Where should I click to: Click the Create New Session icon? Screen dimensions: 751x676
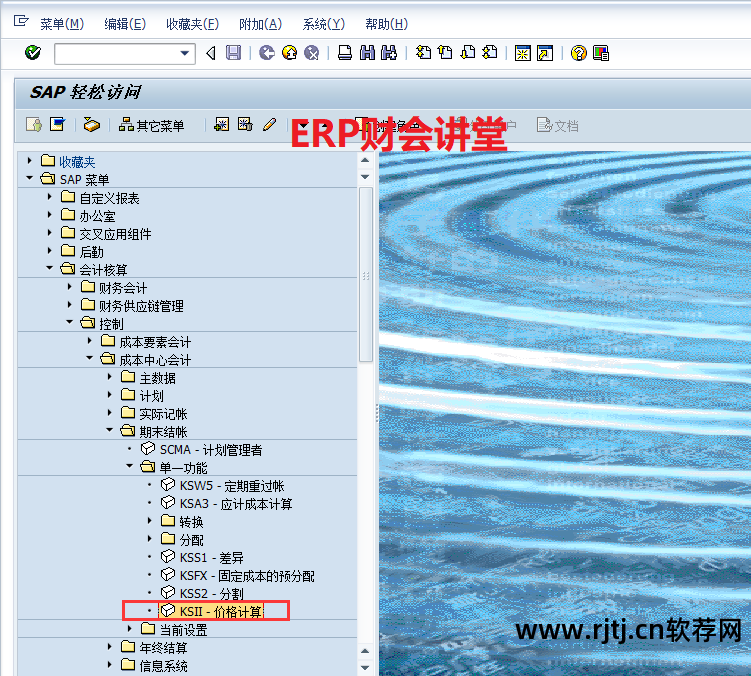[523, 53]
